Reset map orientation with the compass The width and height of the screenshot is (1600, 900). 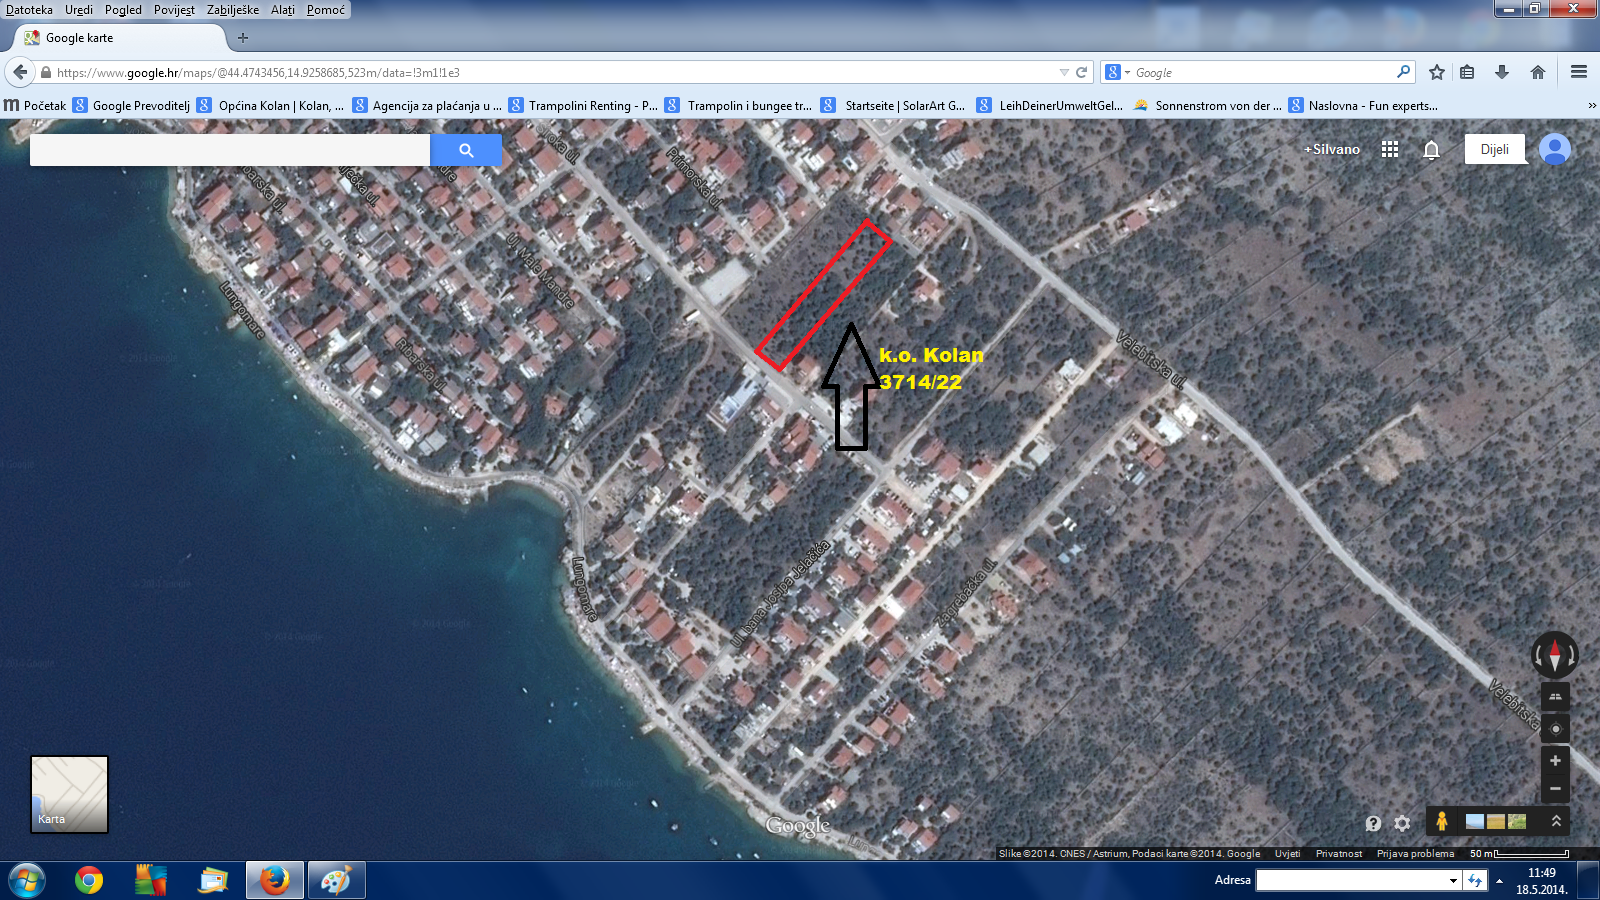1555,655
